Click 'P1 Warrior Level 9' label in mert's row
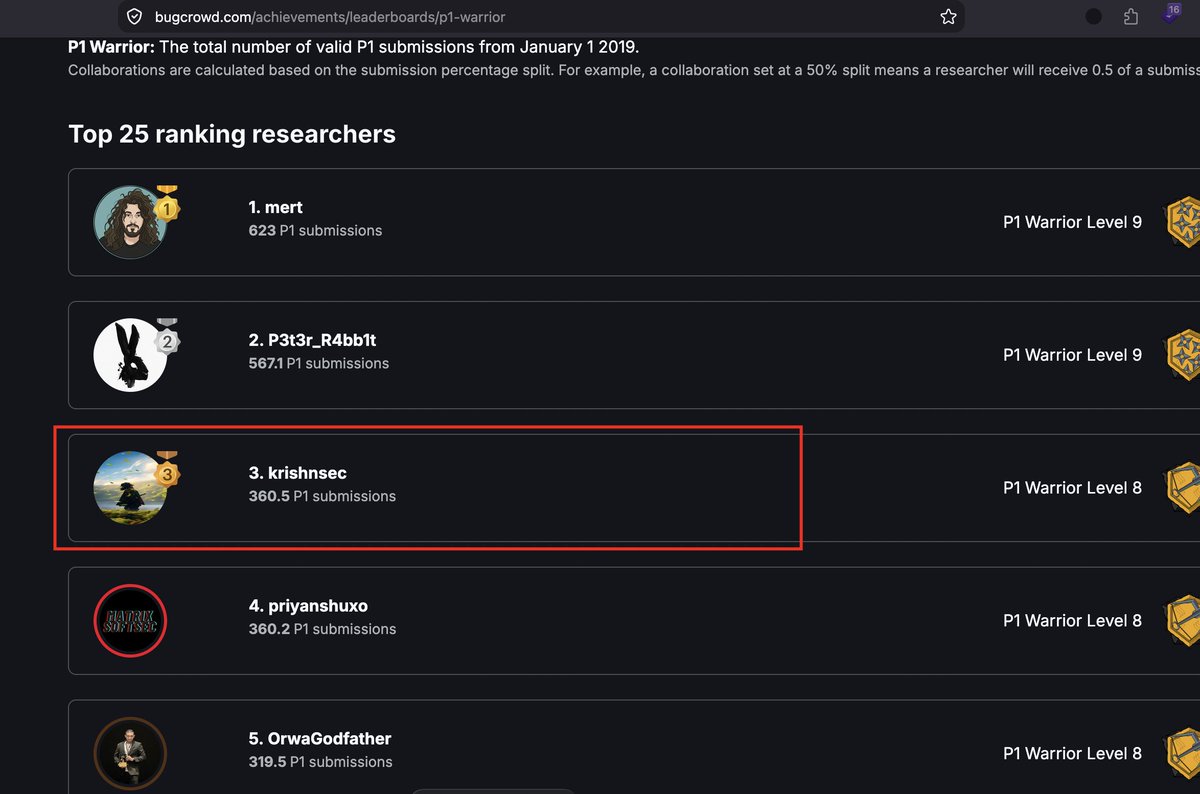Viewport: 1200px width, 794px height. point(1072,222)
